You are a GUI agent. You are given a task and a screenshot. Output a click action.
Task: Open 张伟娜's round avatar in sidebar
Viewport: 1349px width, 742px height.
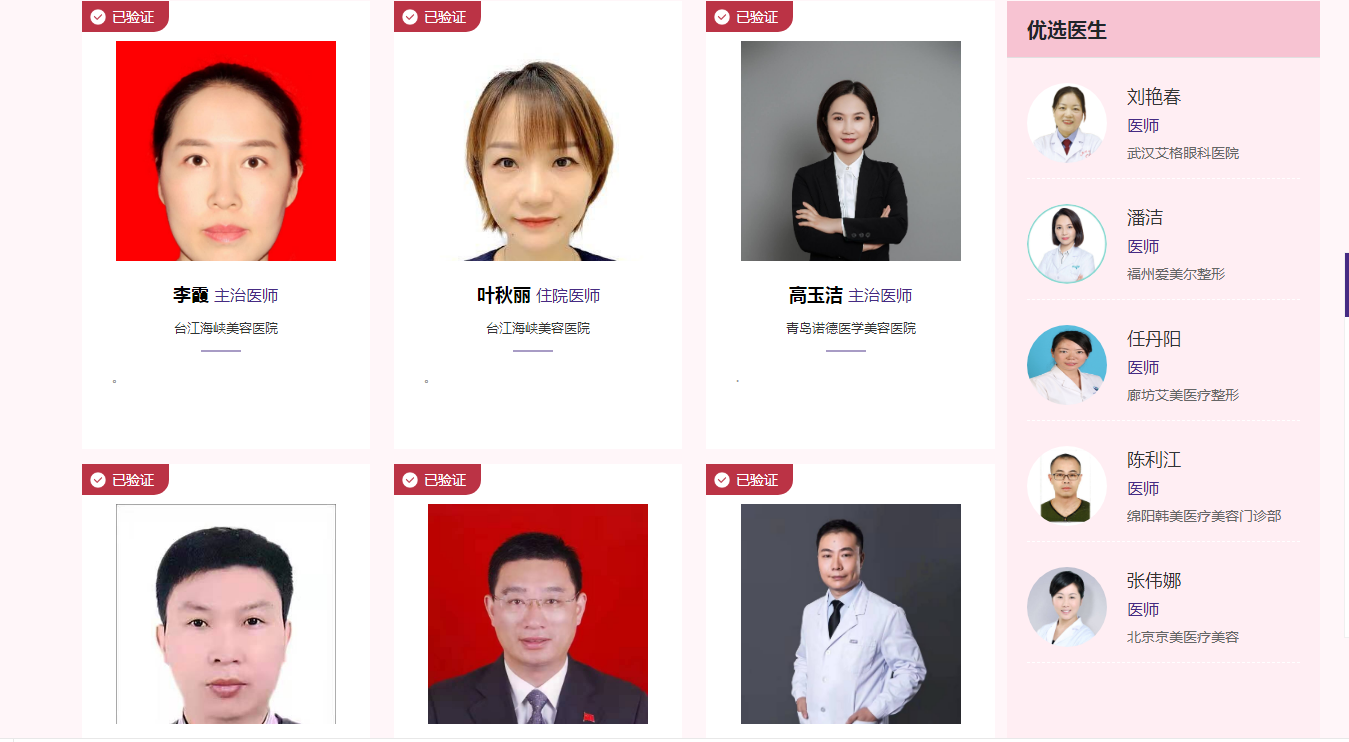(1067, 607)
